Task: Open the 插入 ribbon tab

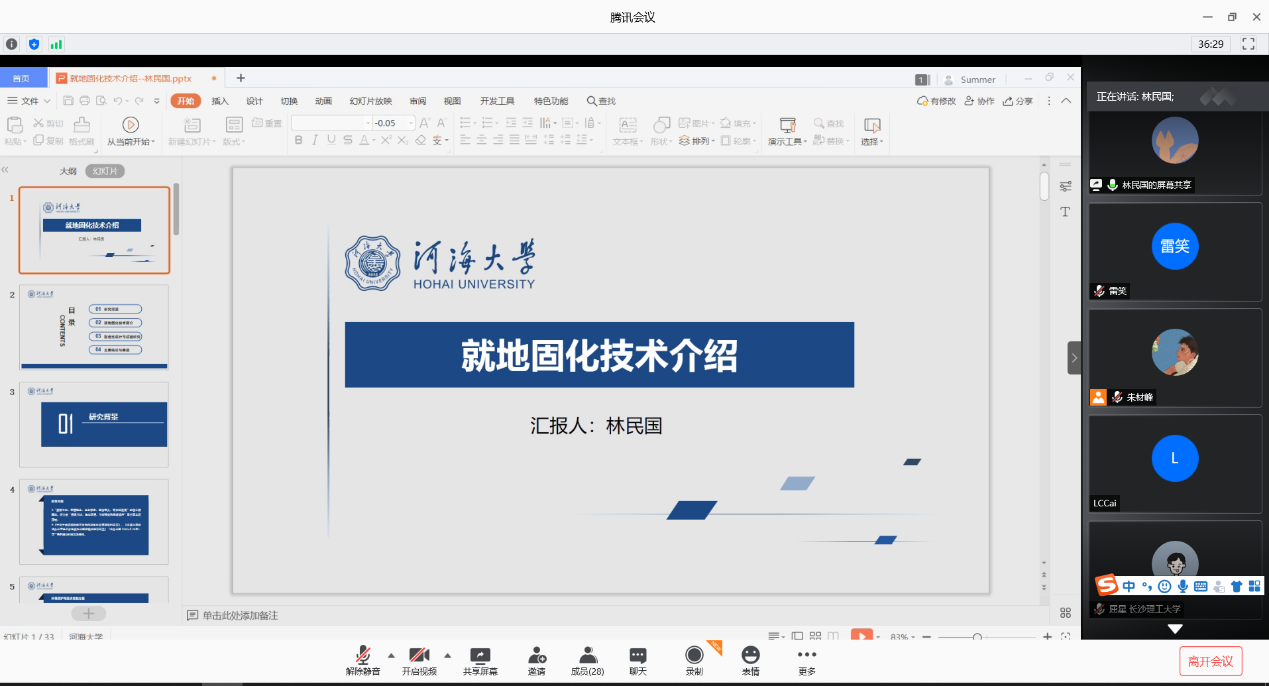Action: click(x=220, y=101)
